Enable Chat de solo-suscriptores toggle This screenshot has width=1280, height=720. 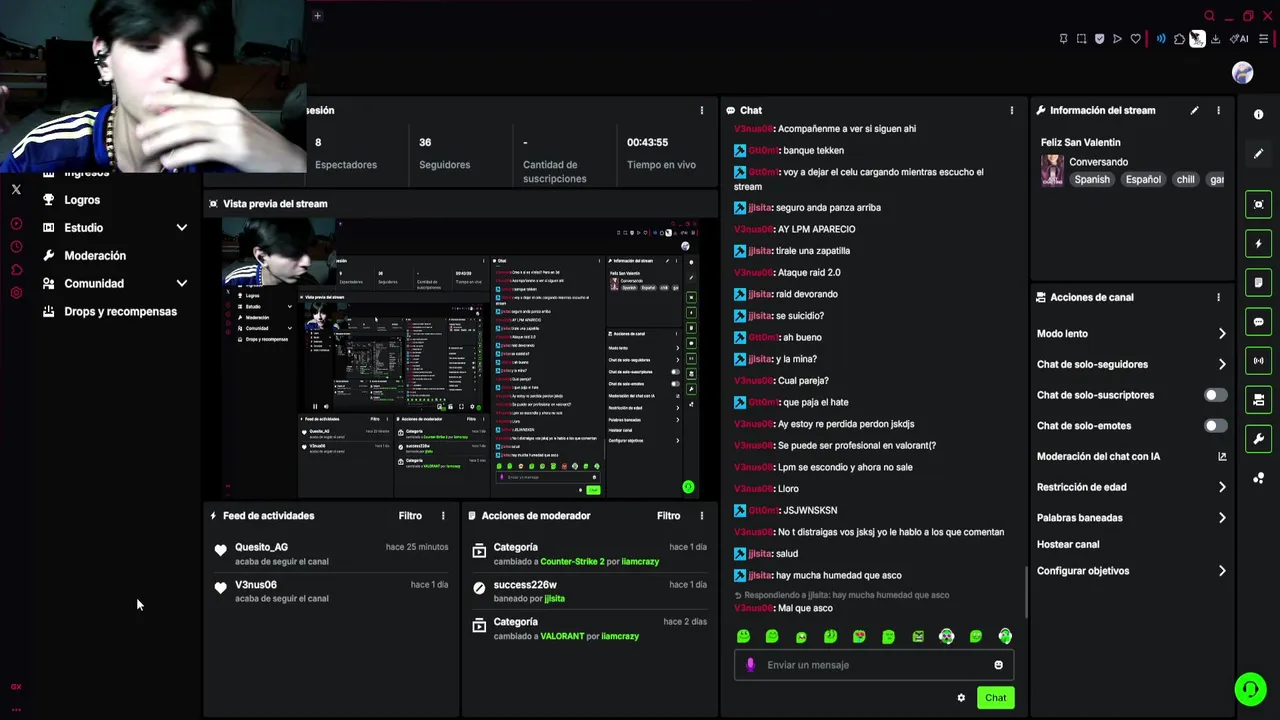[1215, 395]
